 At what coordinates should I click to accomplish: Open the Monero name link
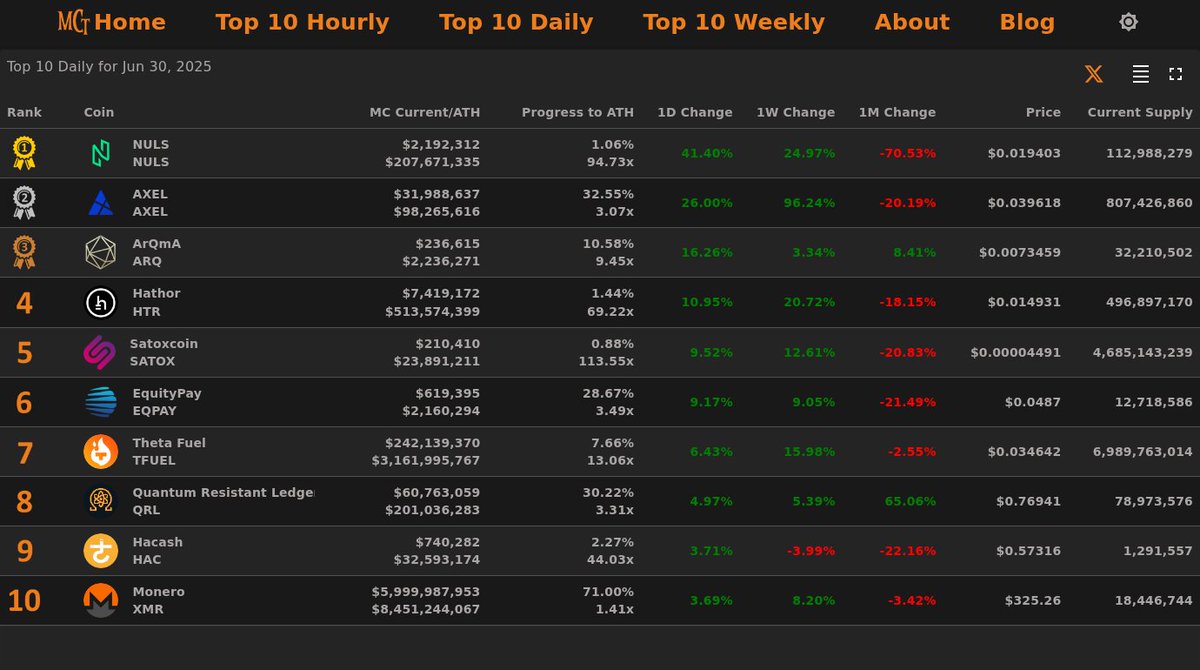[x=159, y=592]
